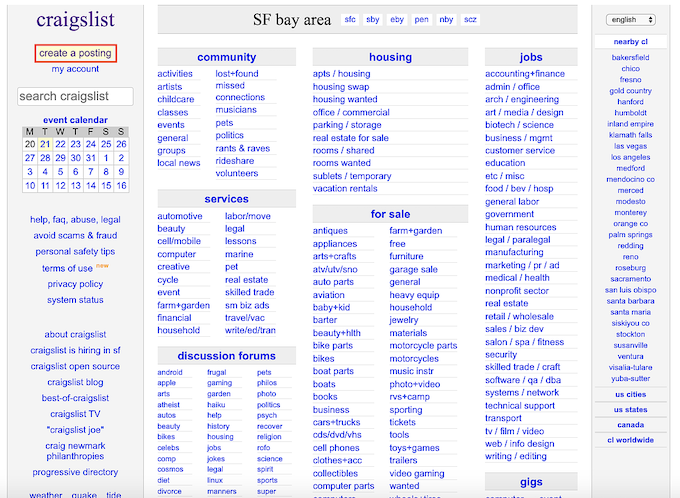Open 'apts / housing' listings
This screenshot has height=498, width=680.
[341, 74]
